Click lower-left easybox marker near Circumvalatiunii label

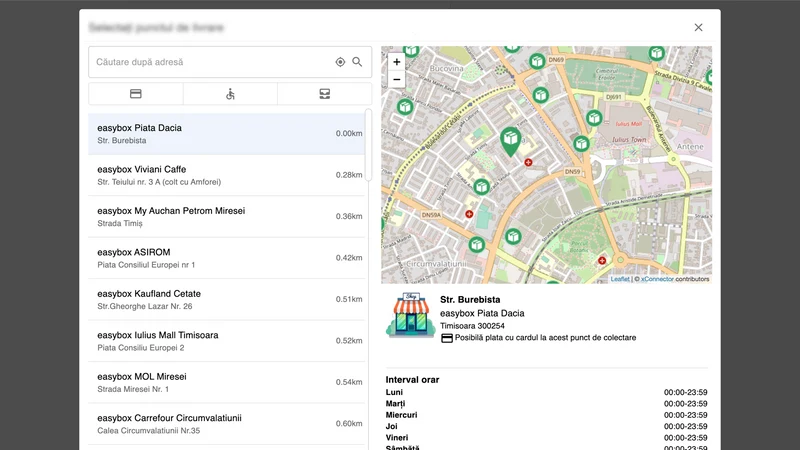click(x=477, y=245)
